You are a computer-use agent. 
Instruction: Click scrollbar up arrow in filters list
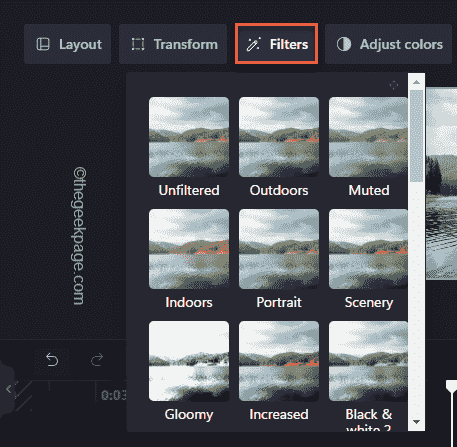[x=416, y=82]
